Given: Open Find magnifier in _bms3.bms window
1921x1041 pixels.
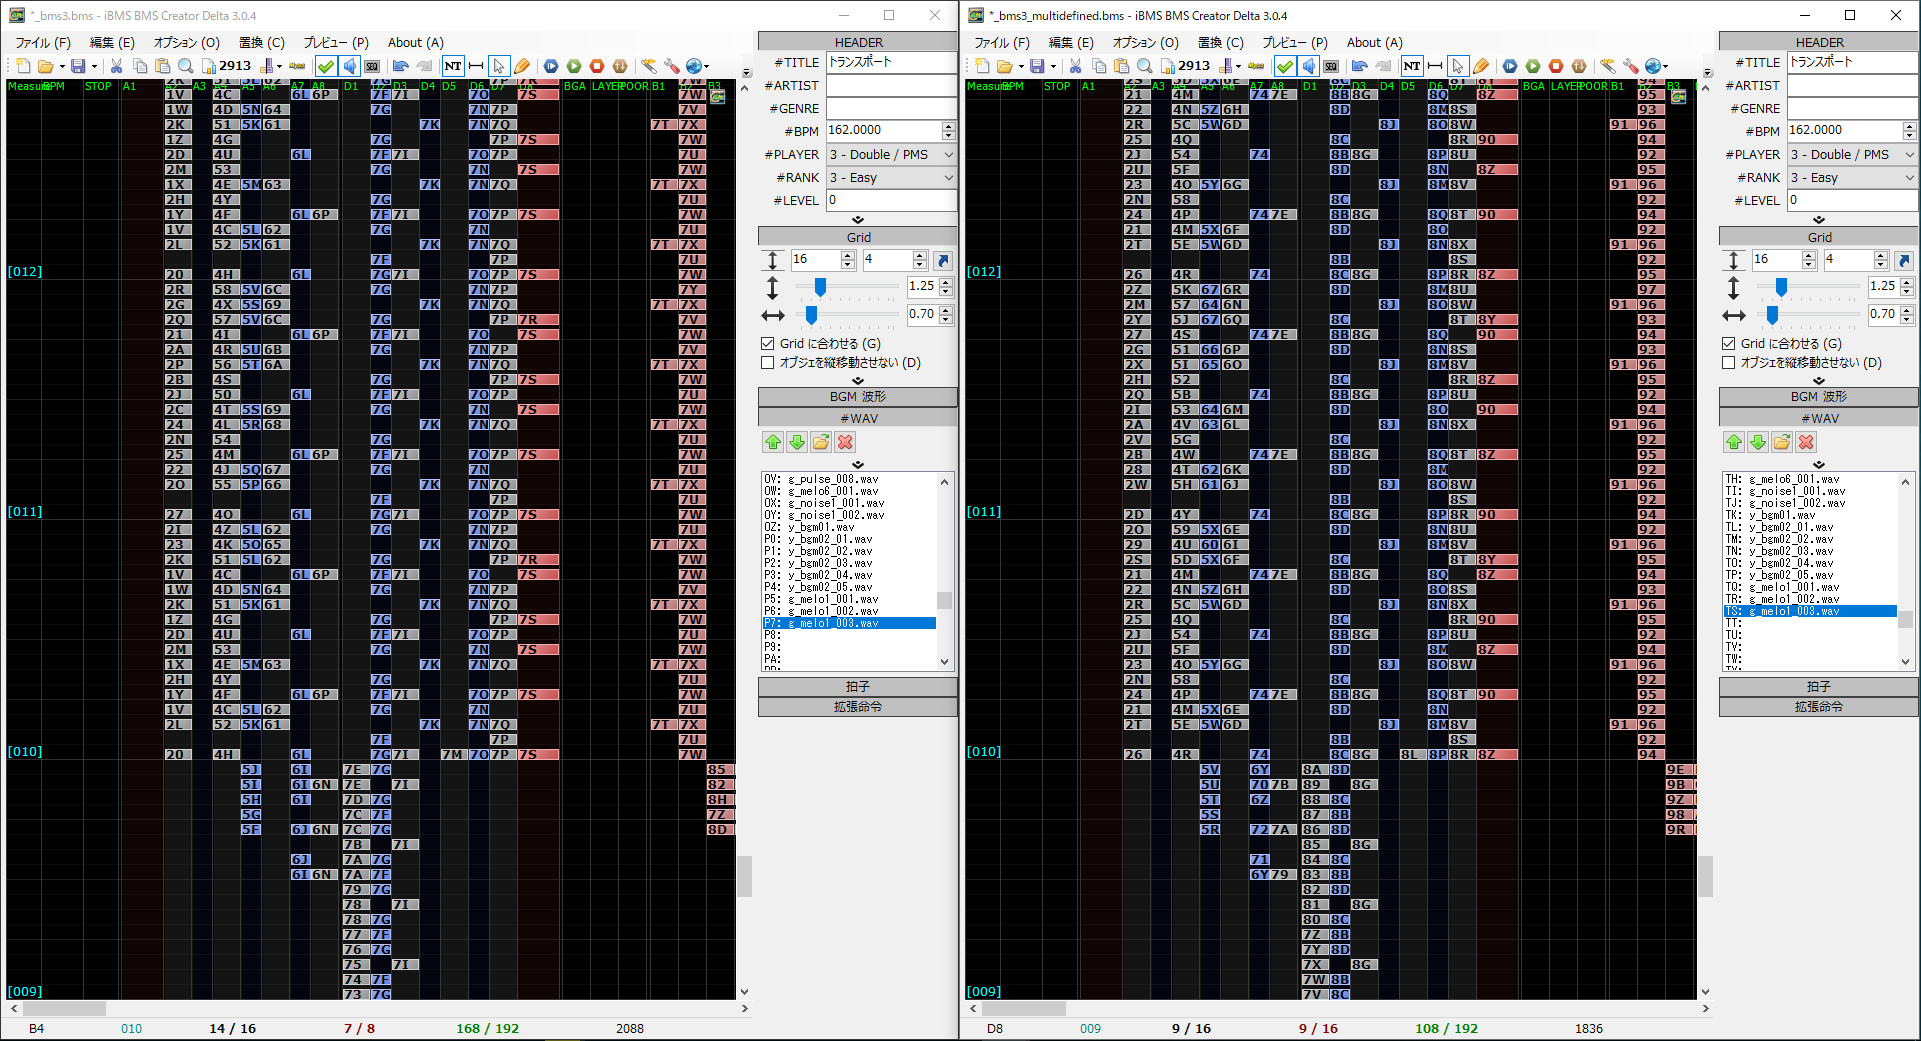Looking at the screenshot, I should (x=185, y=66).
